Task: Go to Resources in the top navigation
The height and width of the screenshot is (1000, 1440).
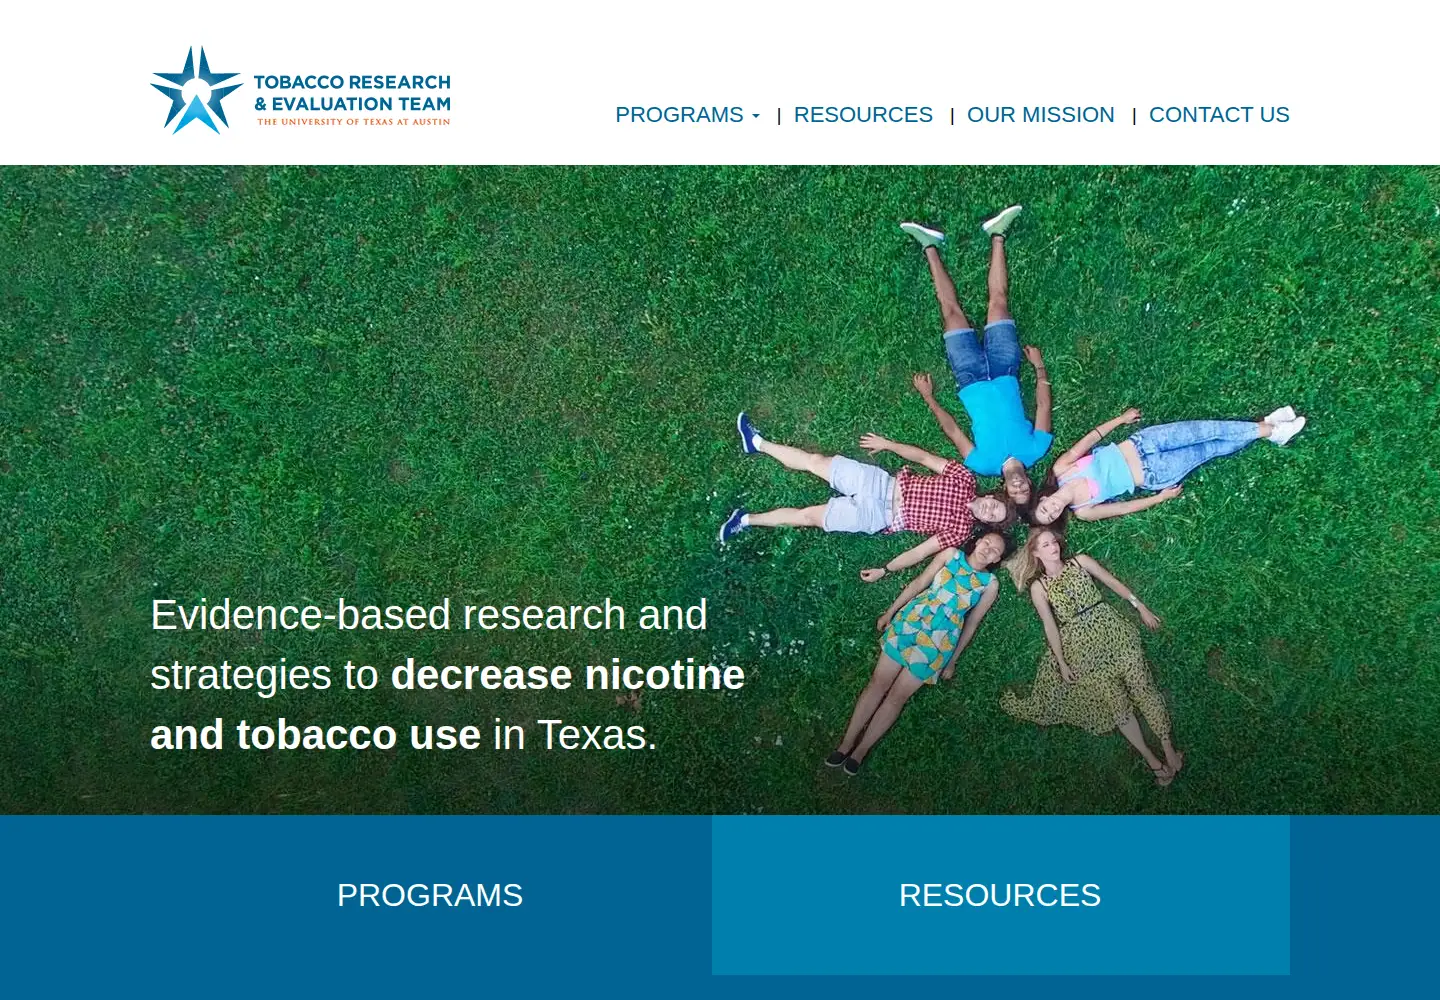Action: tap(863, 115)
